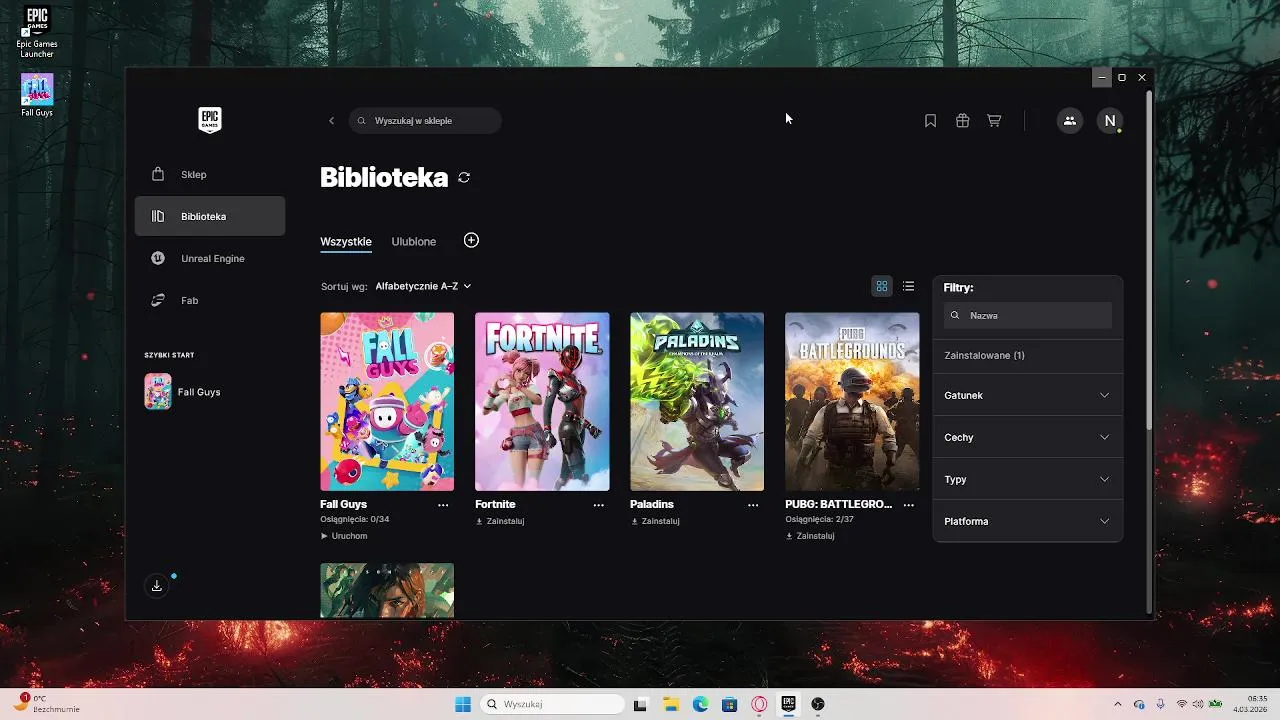Expand the Typy filter
This screenshot has width=1280, height=720.
[1028, 480]
